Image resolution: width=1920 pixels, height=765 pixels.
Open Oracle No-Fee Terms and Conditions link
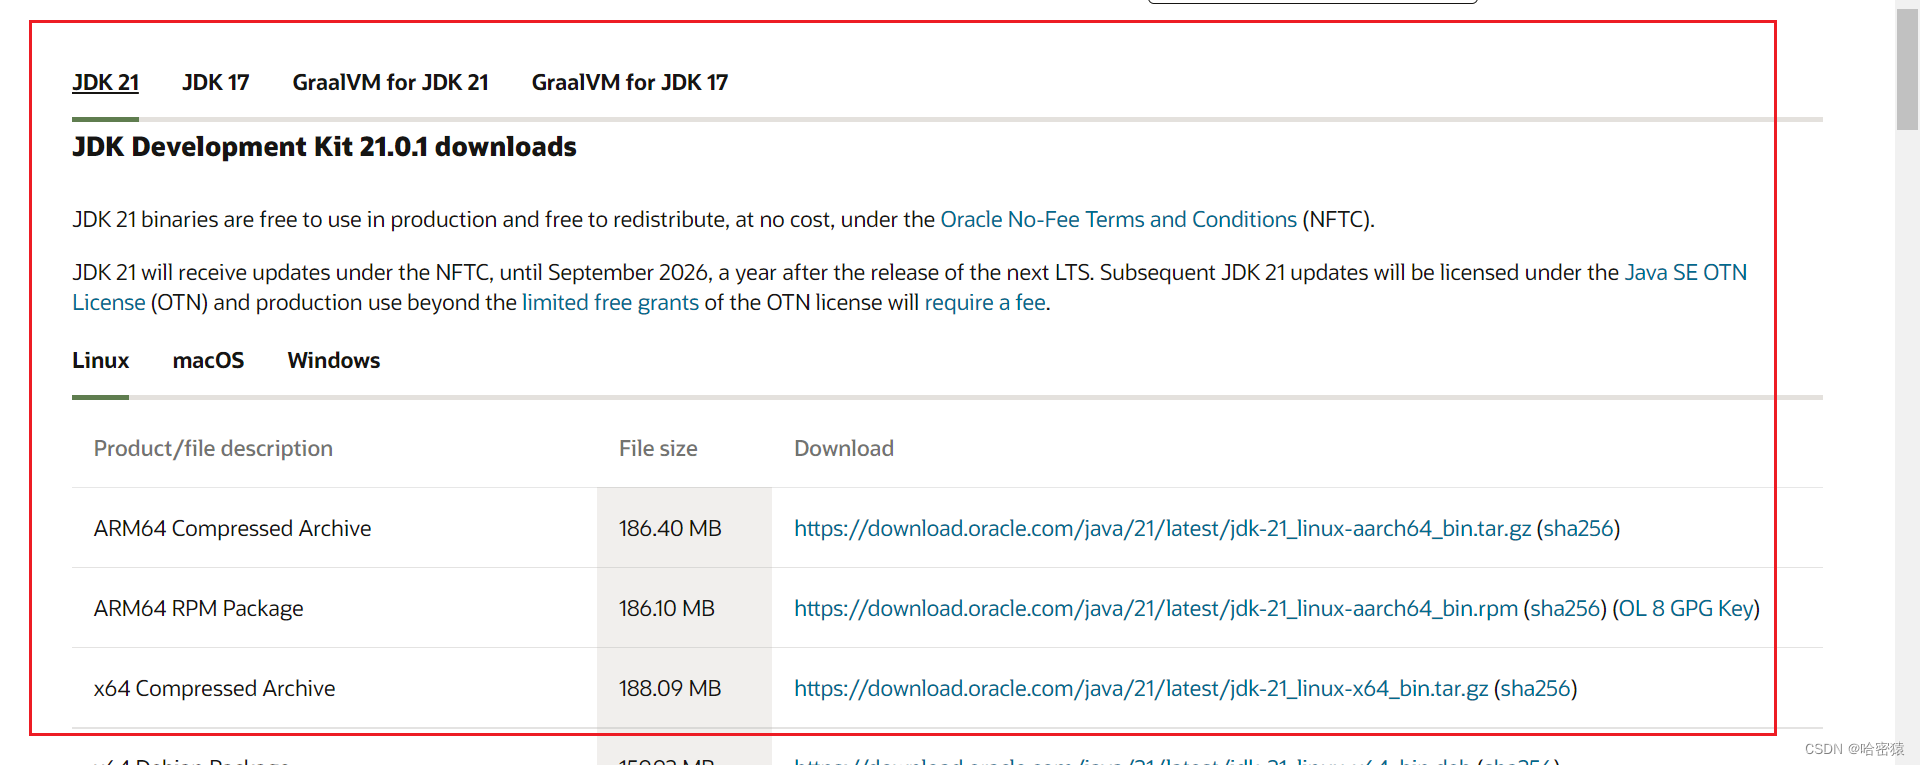tap(1118, 219)
